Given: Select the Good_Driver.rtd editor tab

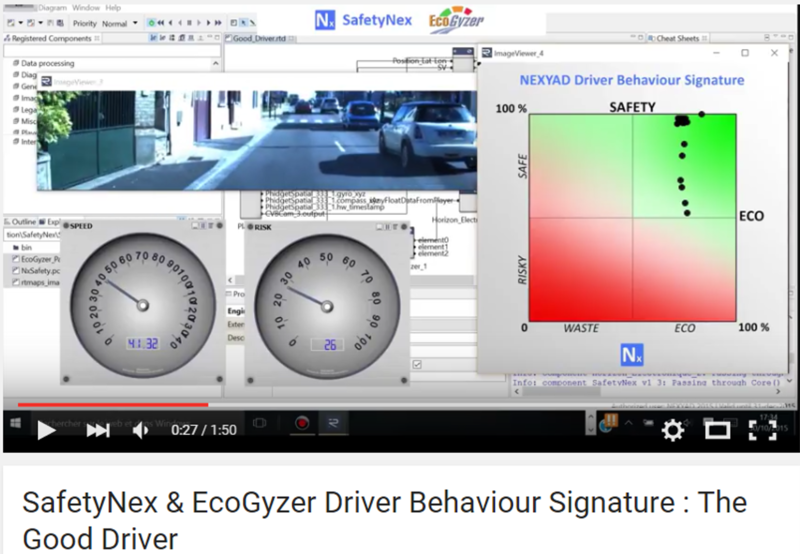Looking at the screenshot, I should [x=260, y=38].
